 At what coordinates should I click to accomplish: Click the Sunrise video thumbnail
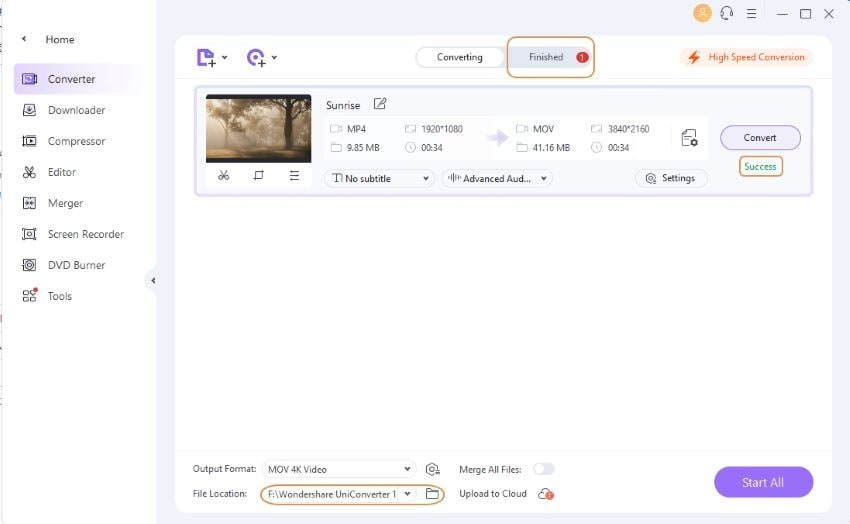pyautogui.click(x=259, y=128)
